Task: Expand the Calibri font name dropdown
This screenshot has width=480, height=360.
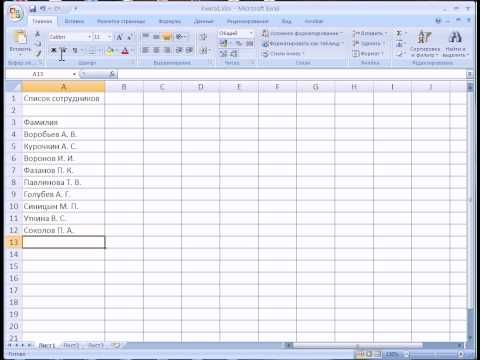Action: point(90,37)
